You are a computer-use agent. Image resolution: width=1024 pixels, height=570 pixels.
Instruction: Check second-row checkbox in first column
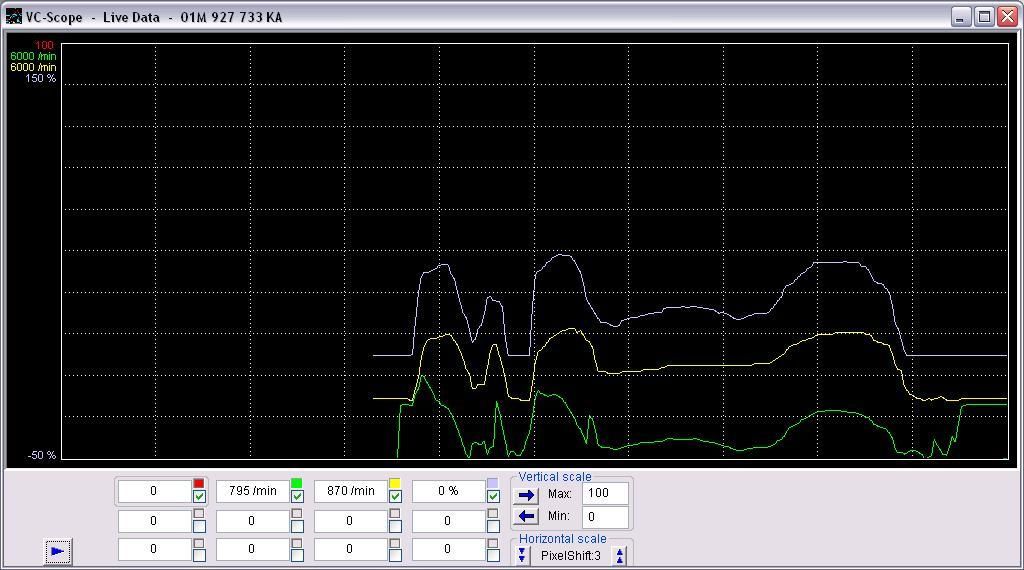point(199,526)
